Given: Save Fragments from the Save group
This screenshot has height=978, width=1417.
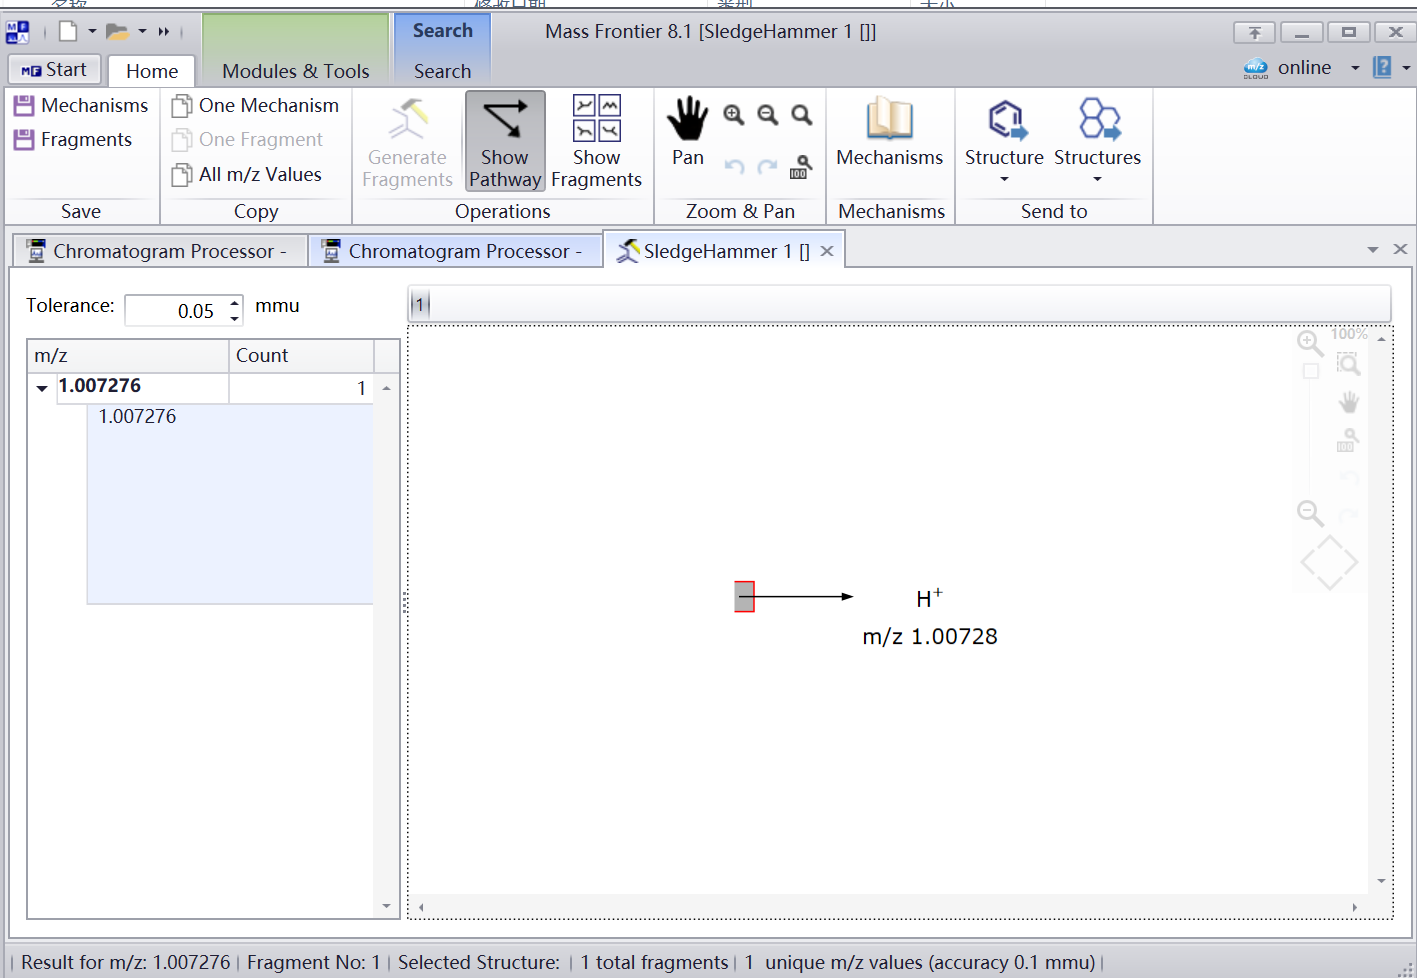Looking at the screenshot, I should [73, 139].
